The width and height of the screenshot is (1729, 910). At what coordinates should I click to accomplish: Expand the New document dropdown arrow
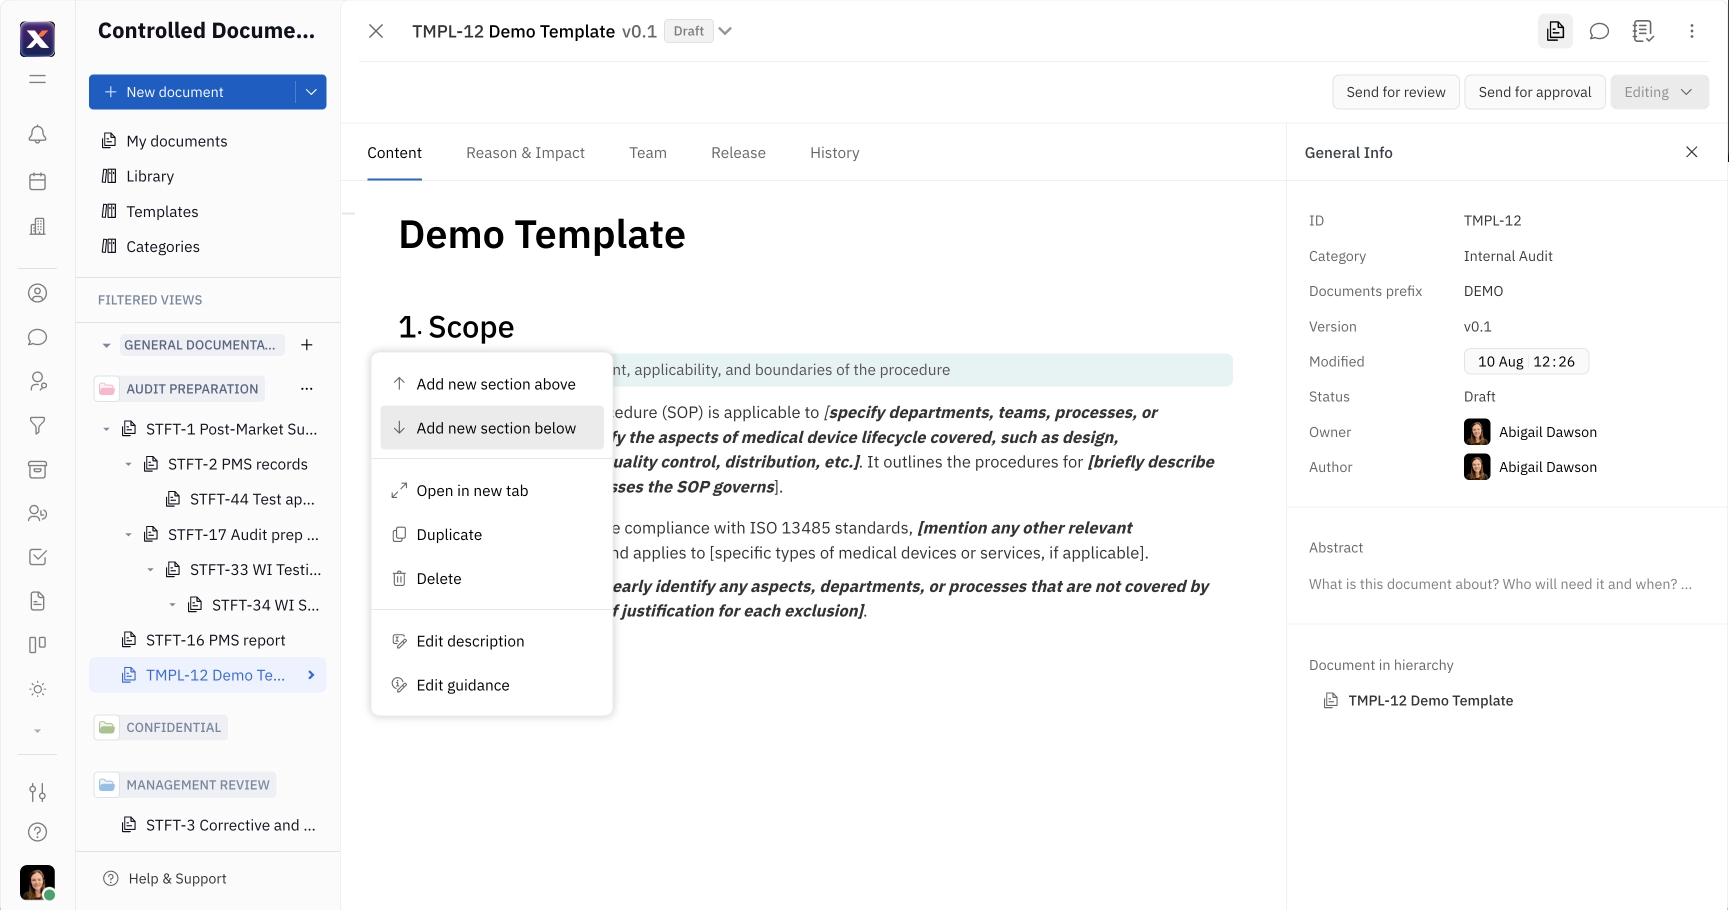point(311,92)
